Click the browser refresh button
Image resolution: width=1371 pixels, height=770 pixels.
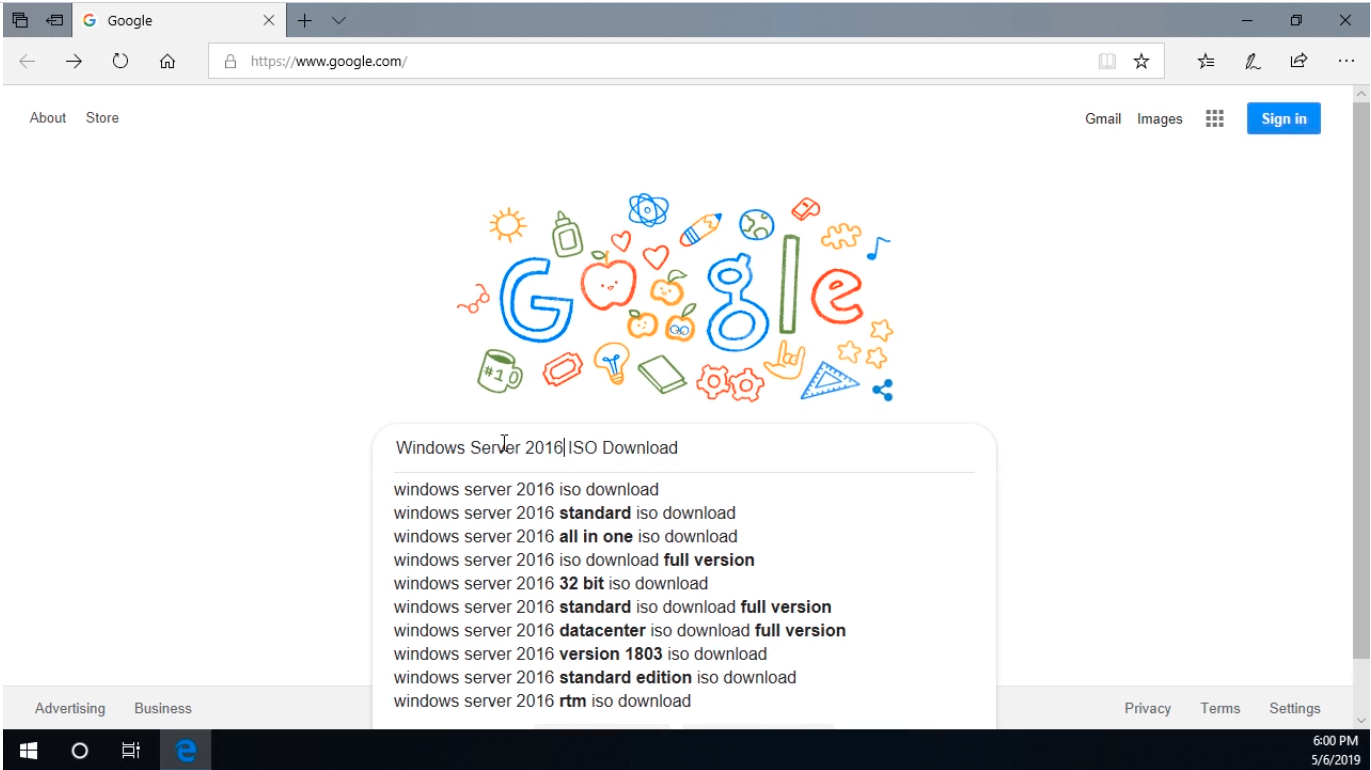tap(120, 61)
